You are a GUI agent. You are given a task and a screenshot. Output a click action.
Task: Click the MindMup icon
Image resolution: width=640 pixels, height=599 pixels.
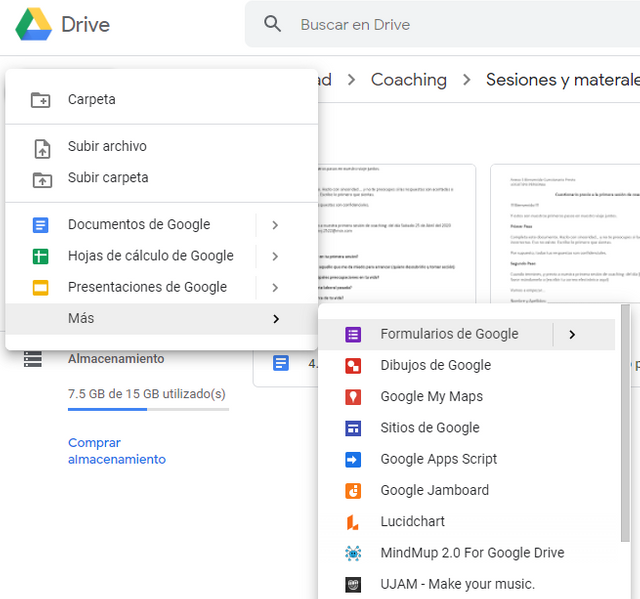353,553
